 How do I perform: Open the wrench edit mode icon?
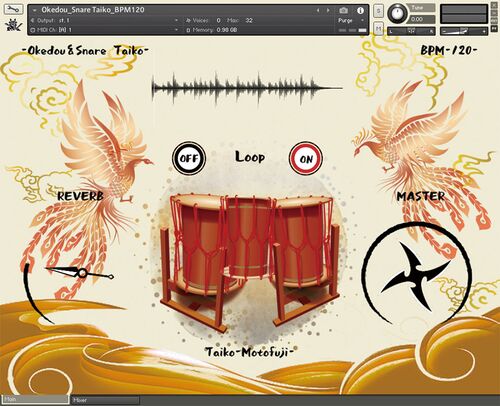tap(13, 9)
